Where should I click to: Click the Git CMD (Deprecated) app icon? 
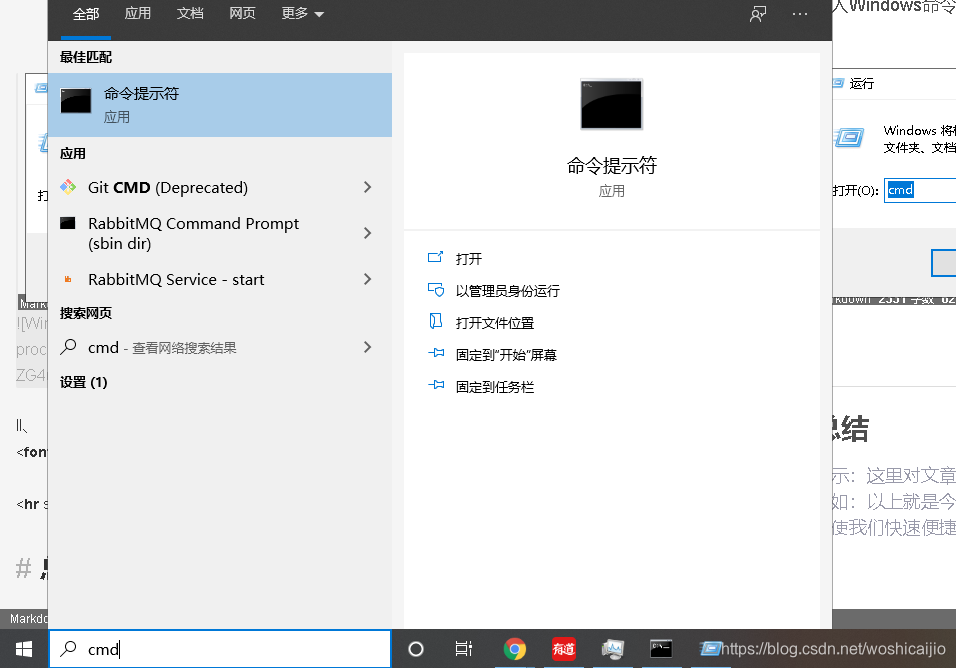tap(68, 187)
